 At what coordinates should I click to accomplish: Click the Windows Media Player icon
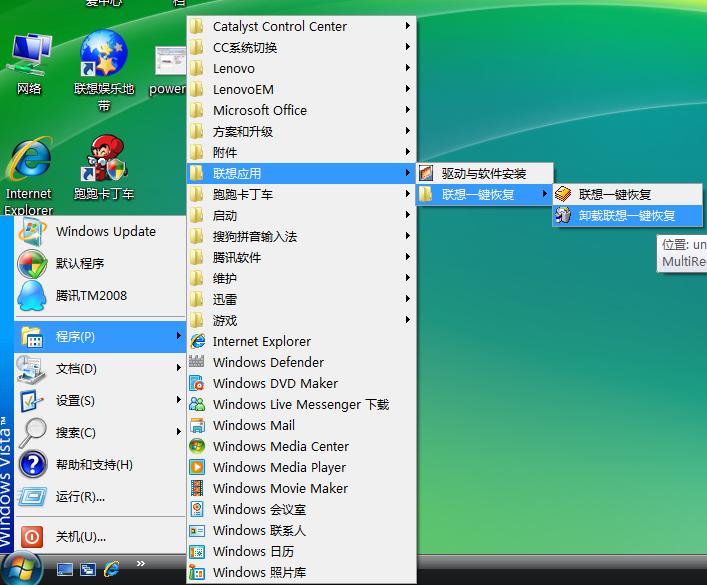pyautogui.click(x=197, y=467)
